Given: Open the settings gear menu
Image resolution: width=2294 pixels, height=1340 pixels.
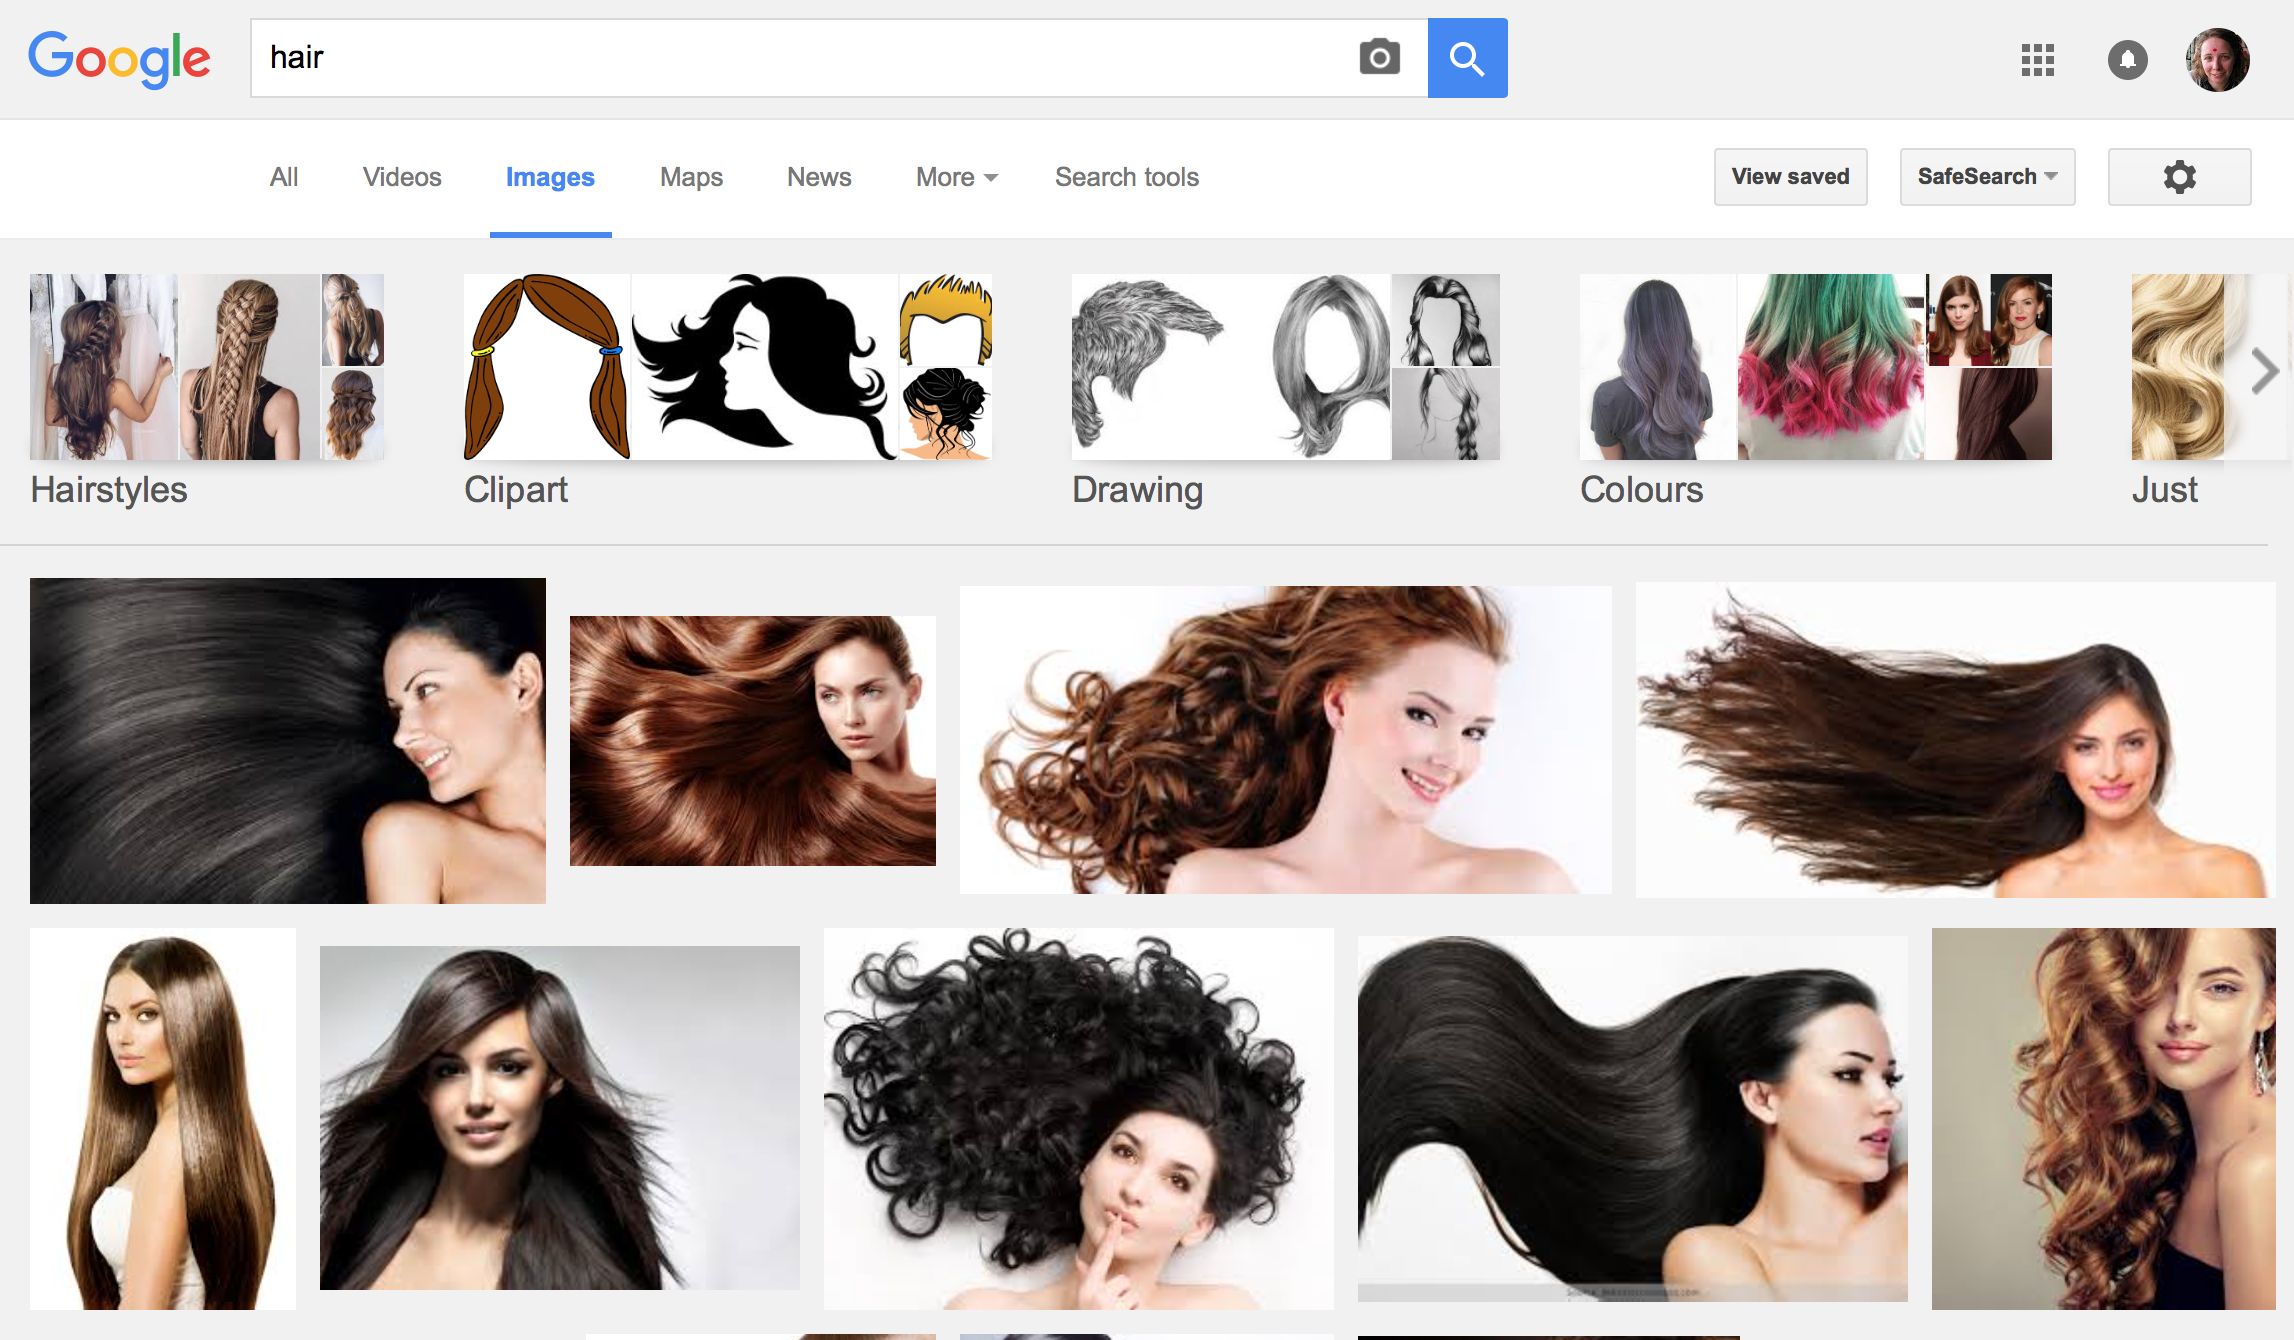Looking at the screenshot, I should point(2179,176).
